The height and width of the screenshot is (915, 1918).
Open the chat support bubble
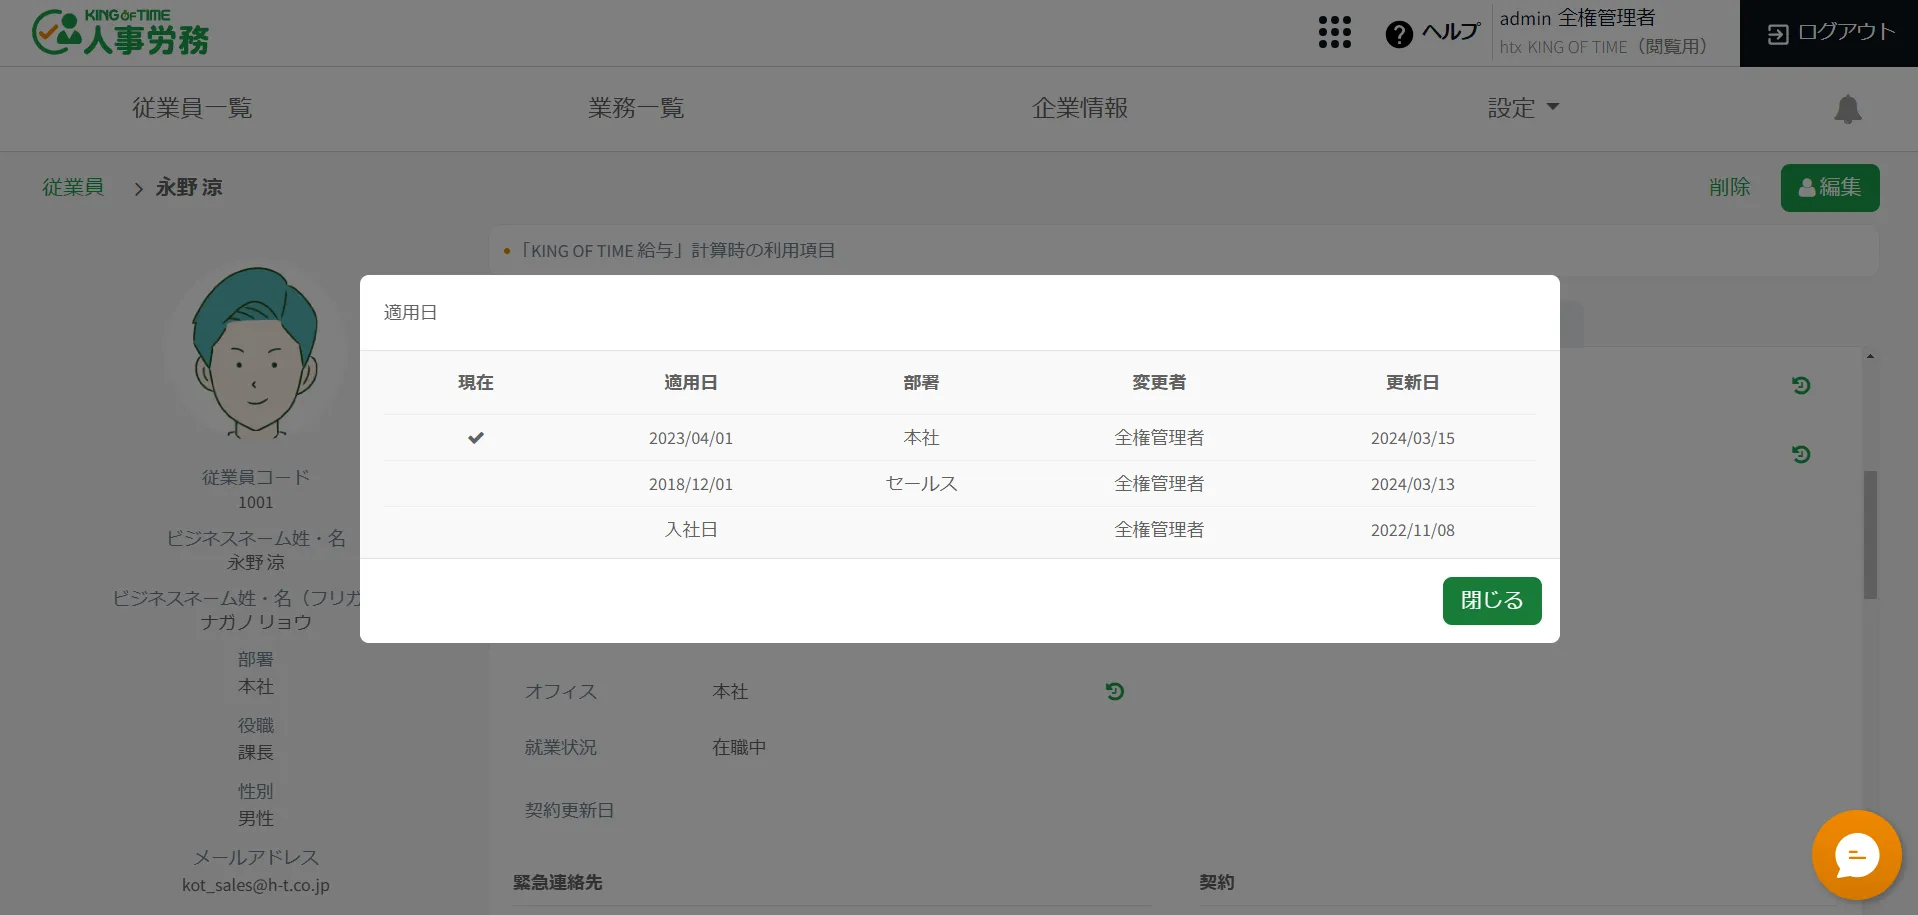click(x=1857, y=856)
